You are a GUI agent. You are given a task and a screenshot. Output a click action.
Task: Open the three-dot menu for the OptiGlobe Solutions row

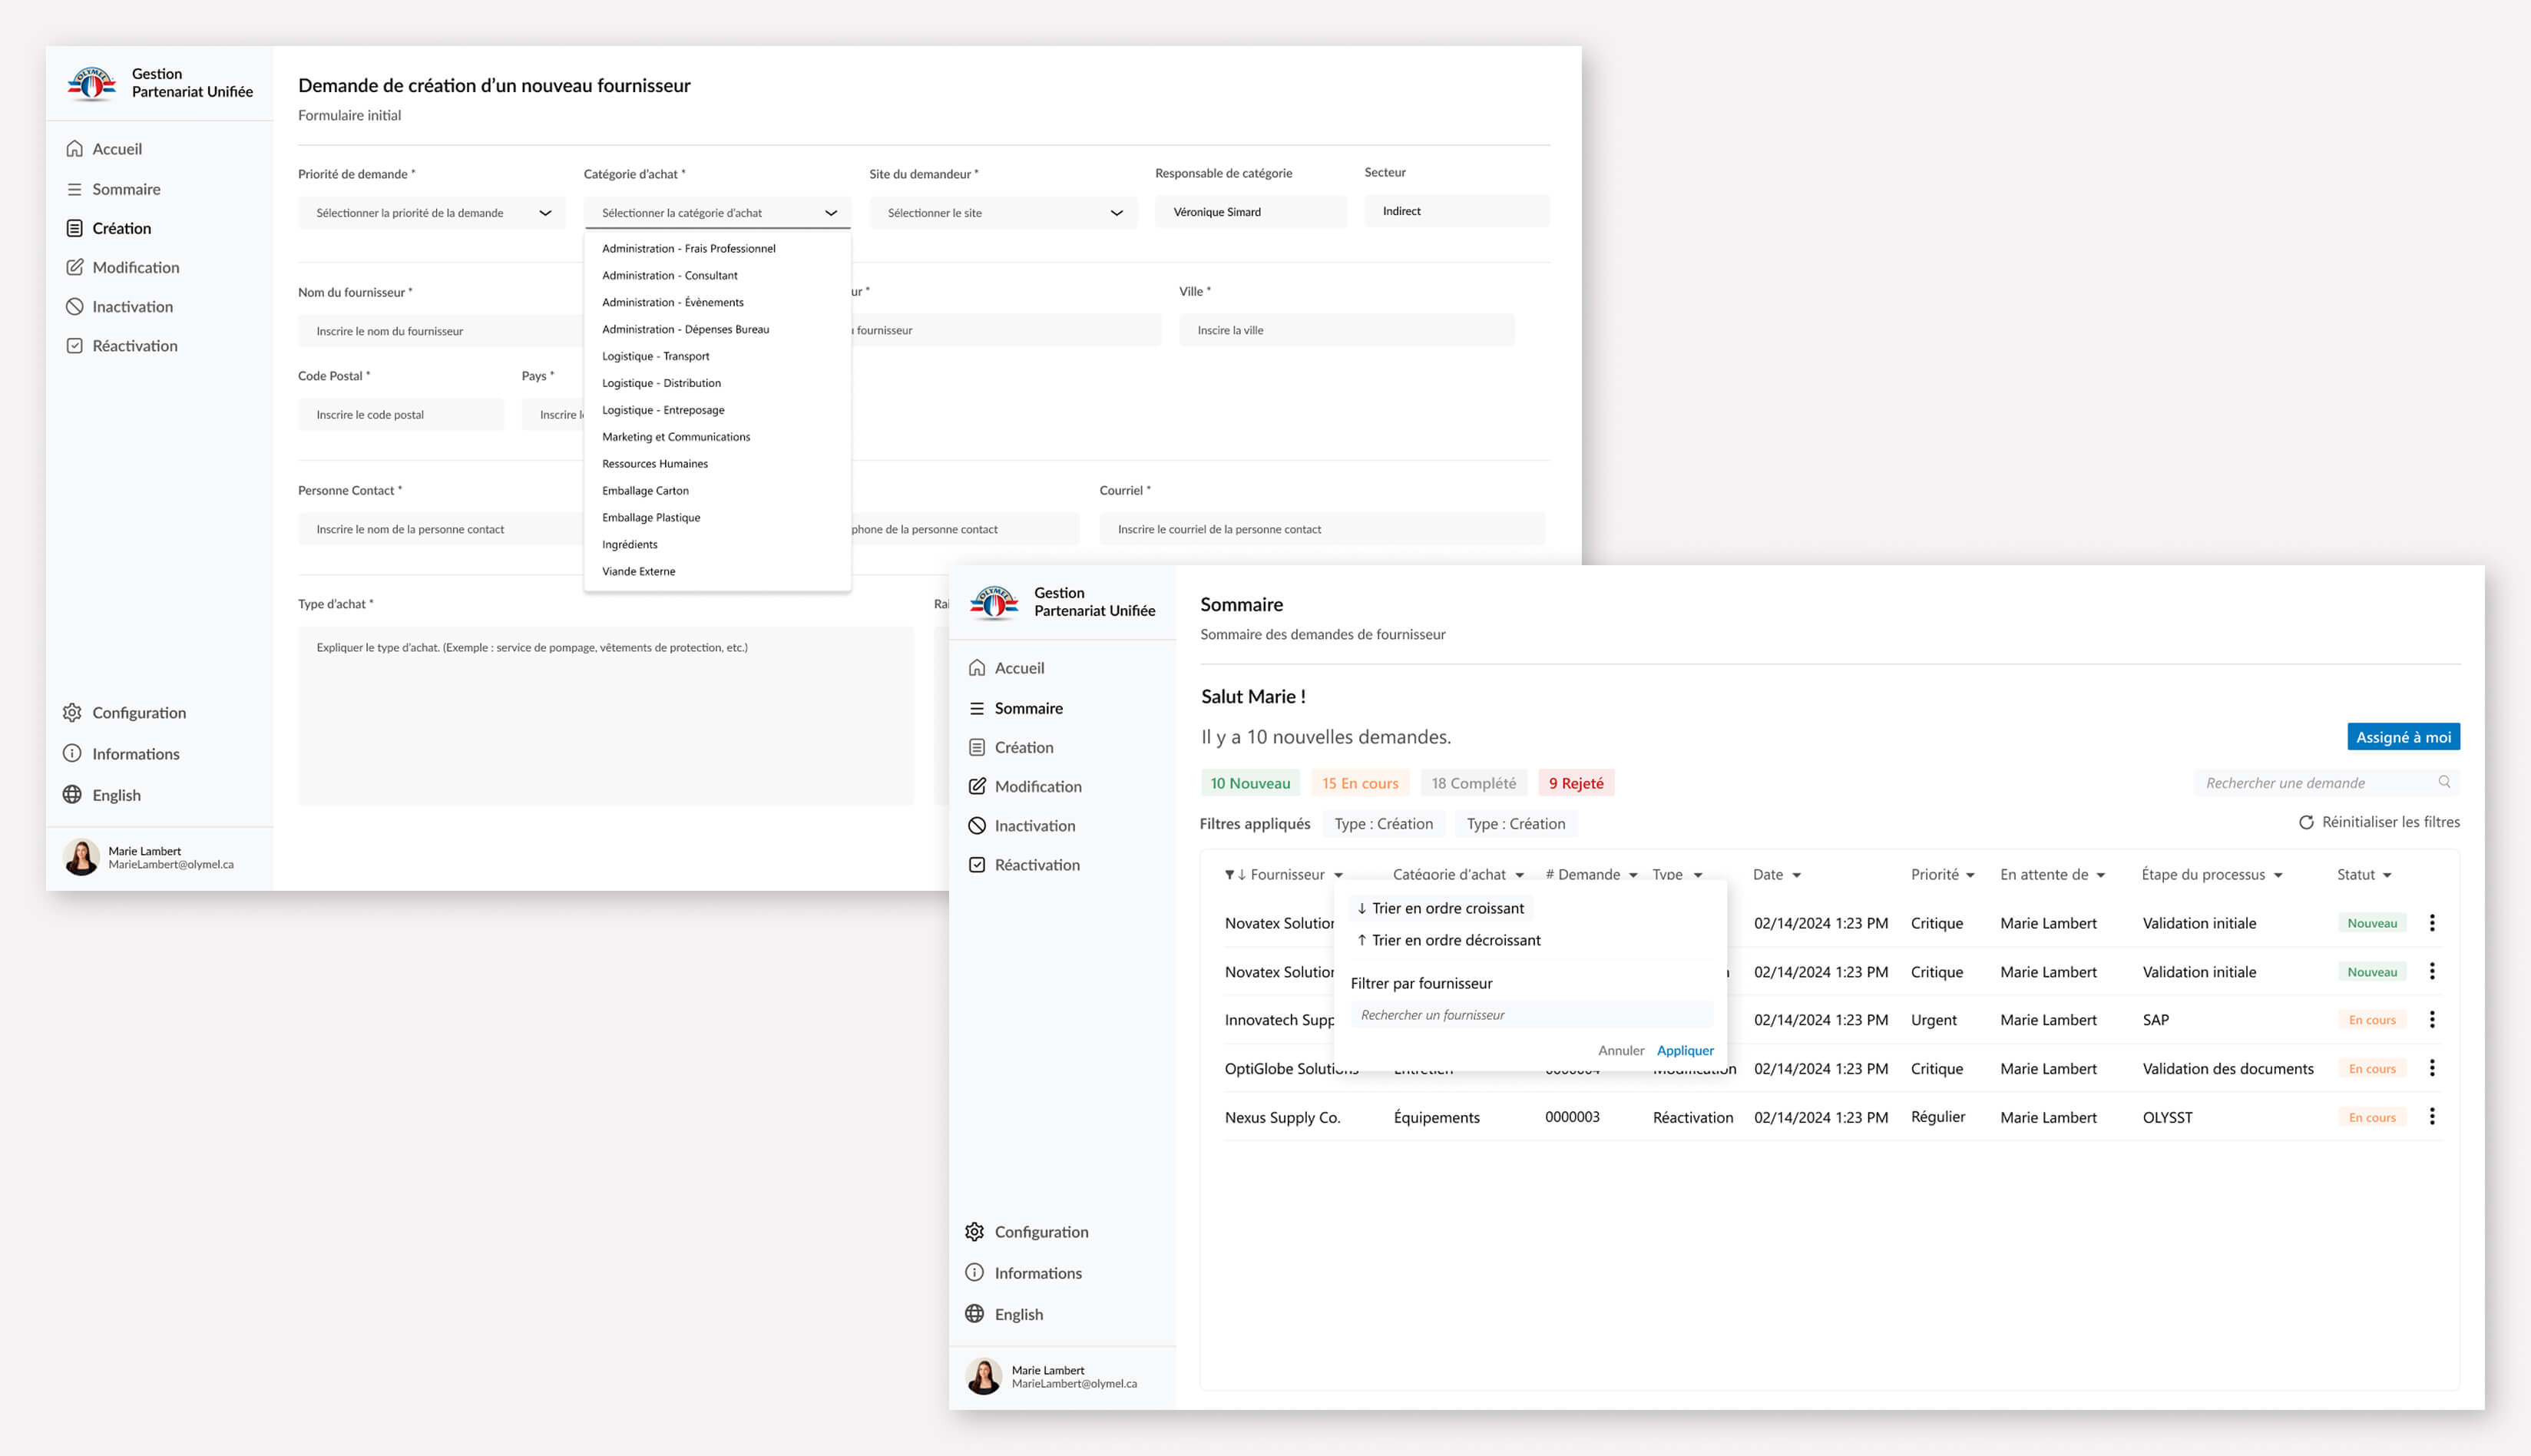[2432, 1068]
